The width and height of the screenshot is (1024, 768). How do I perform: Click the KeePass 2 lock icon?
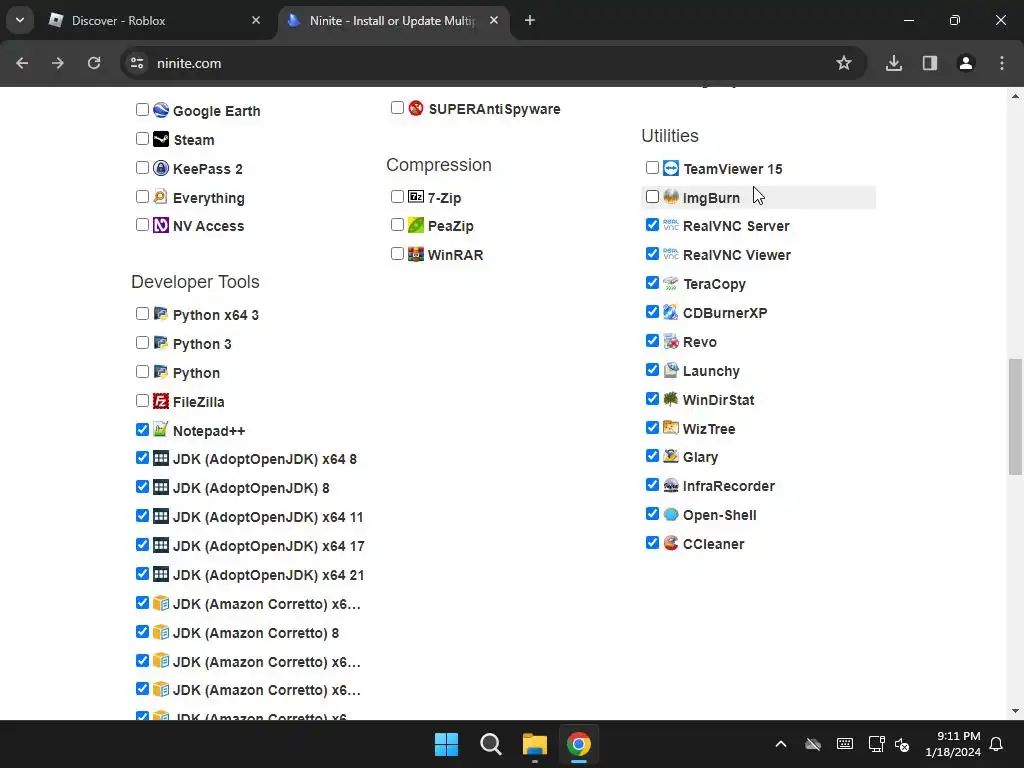coord(161,168)
